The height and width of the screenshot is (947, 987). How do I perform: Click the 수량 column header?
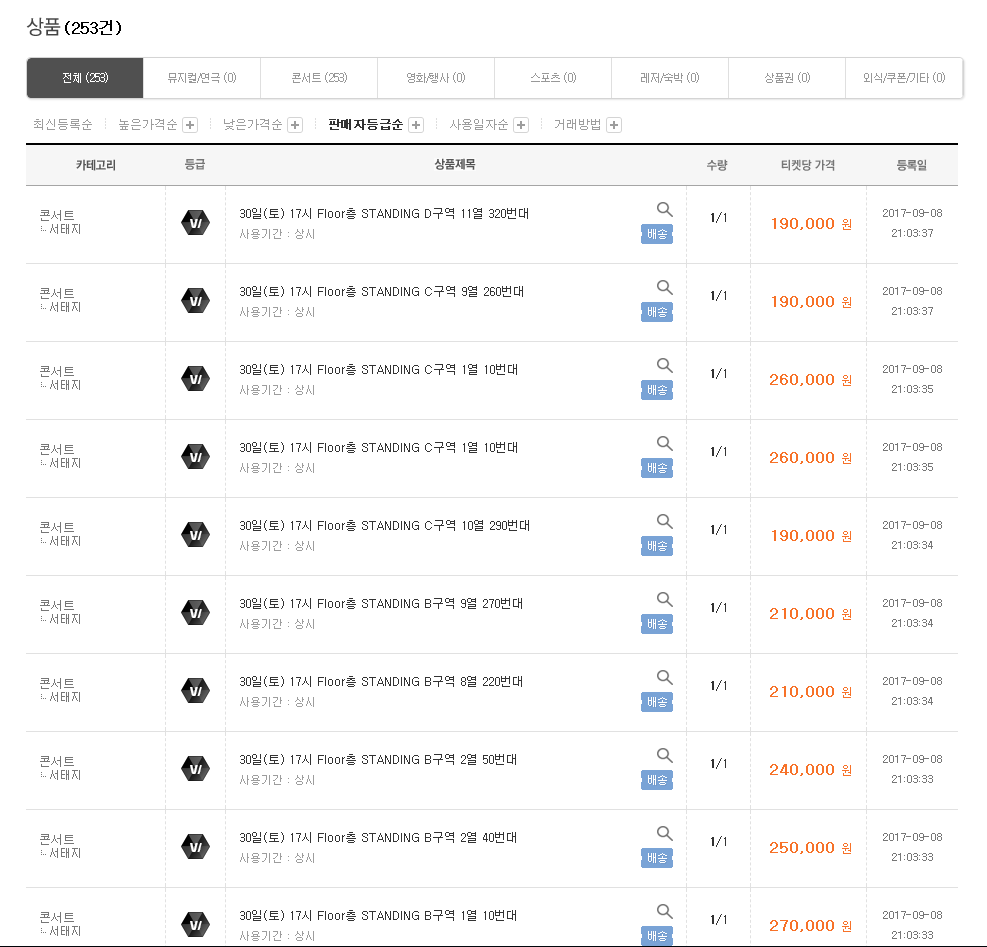pos(717,165)
